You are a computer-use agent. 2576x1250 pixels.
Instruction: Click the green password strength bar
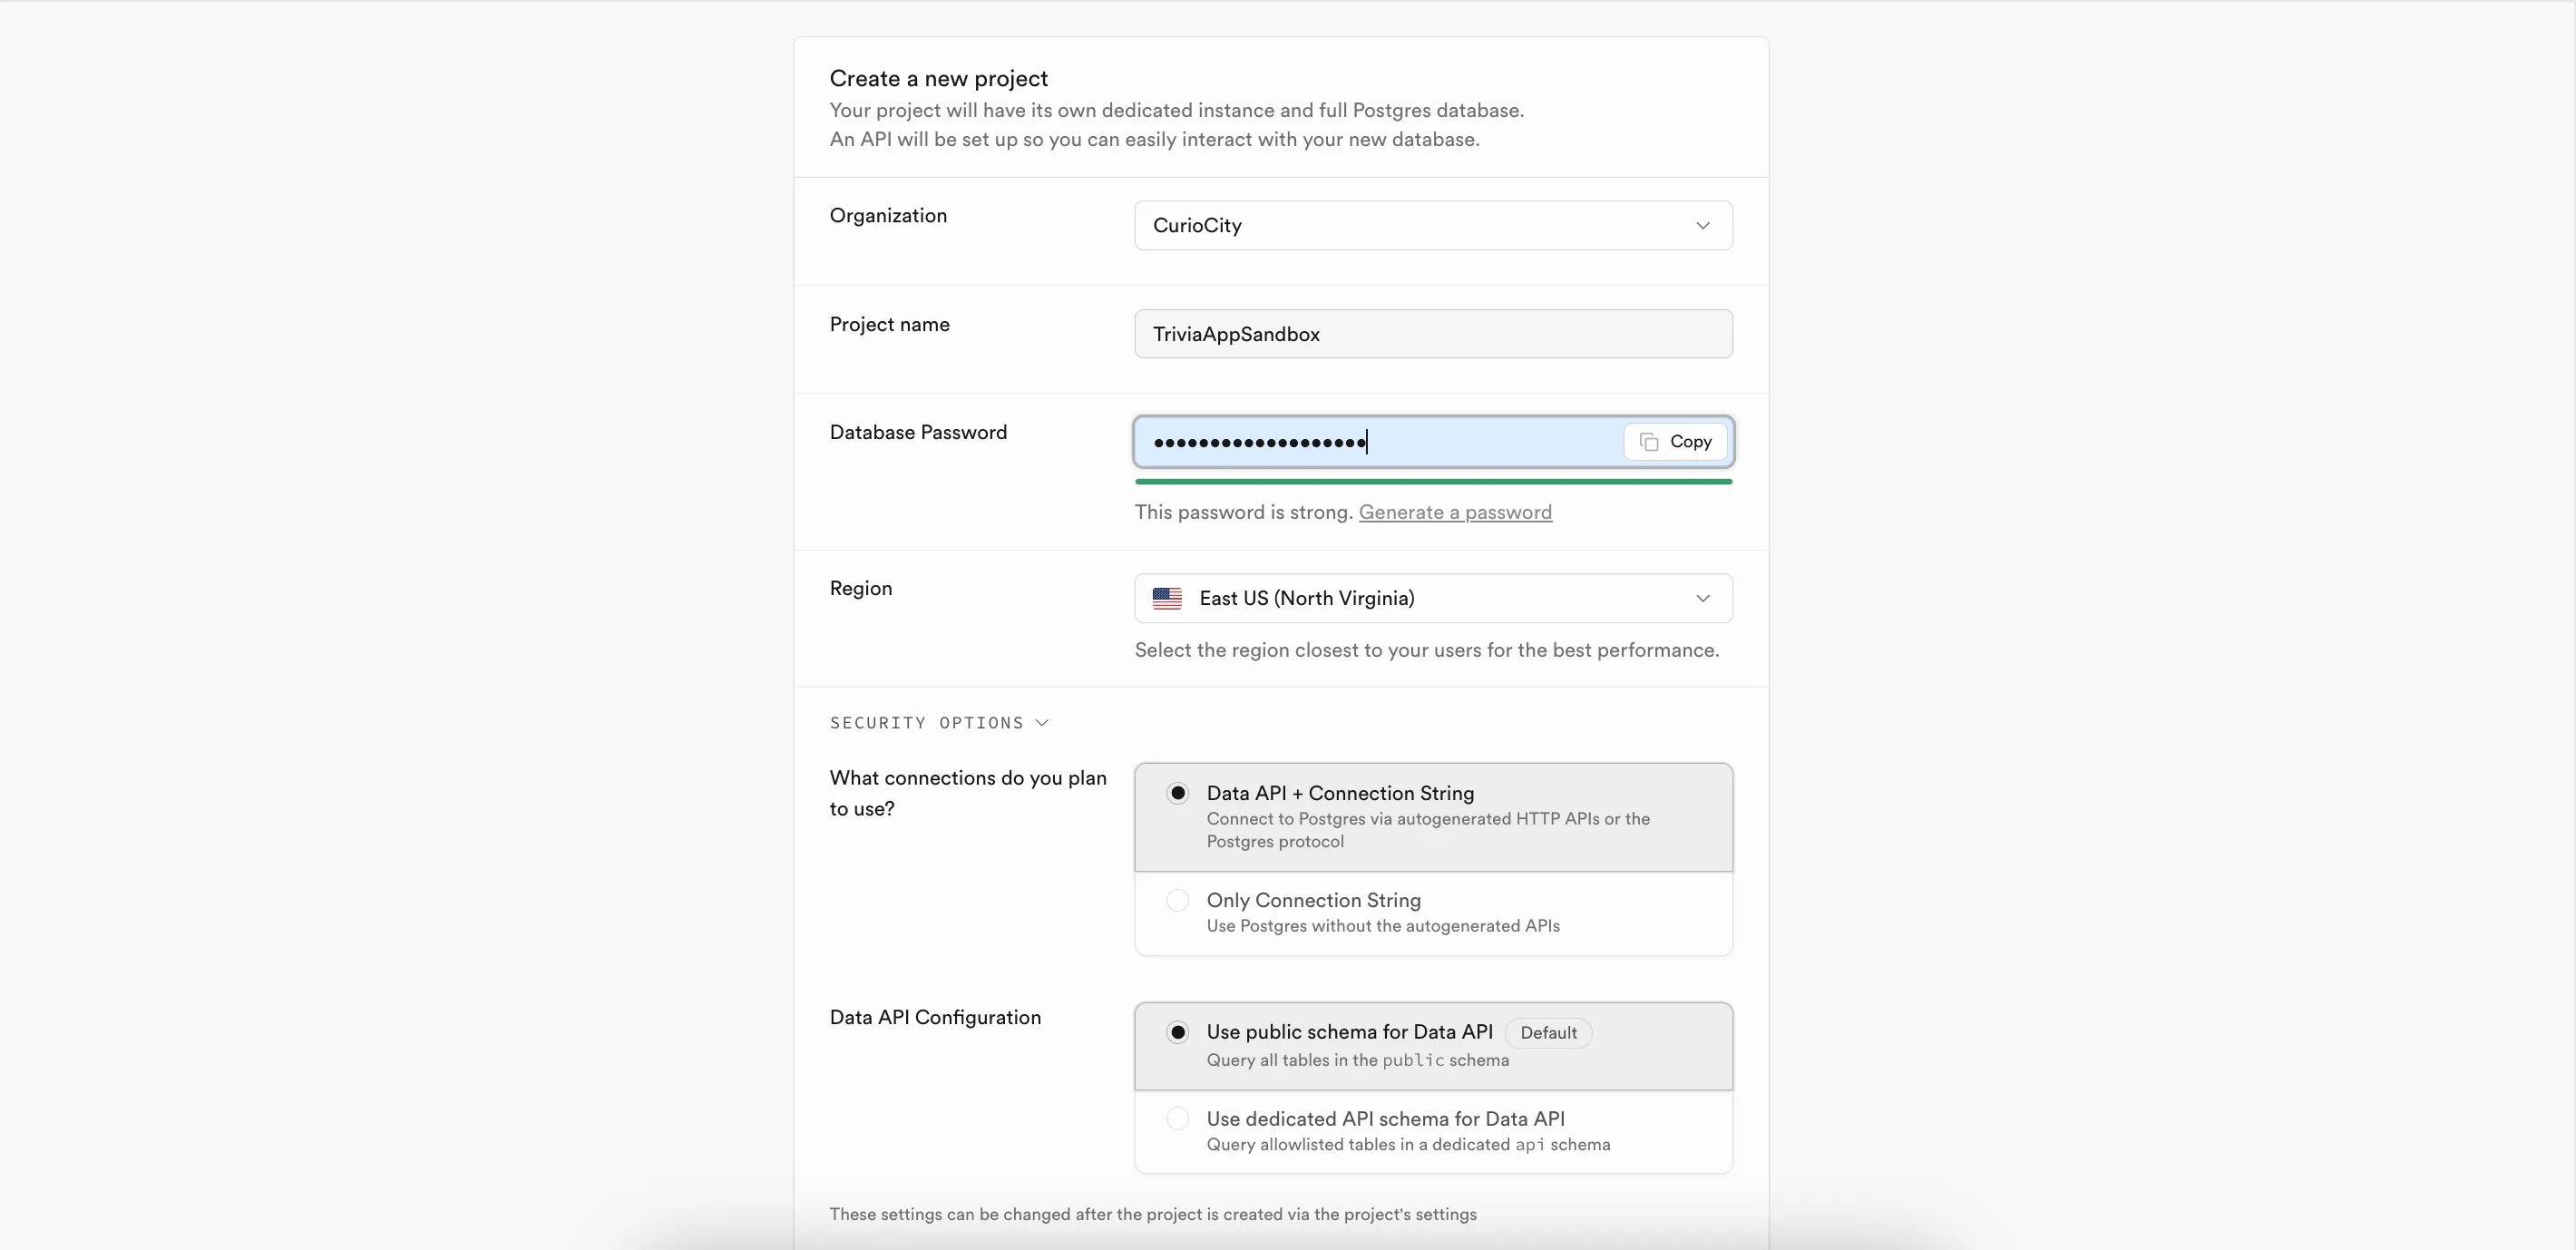[1432, 482]
